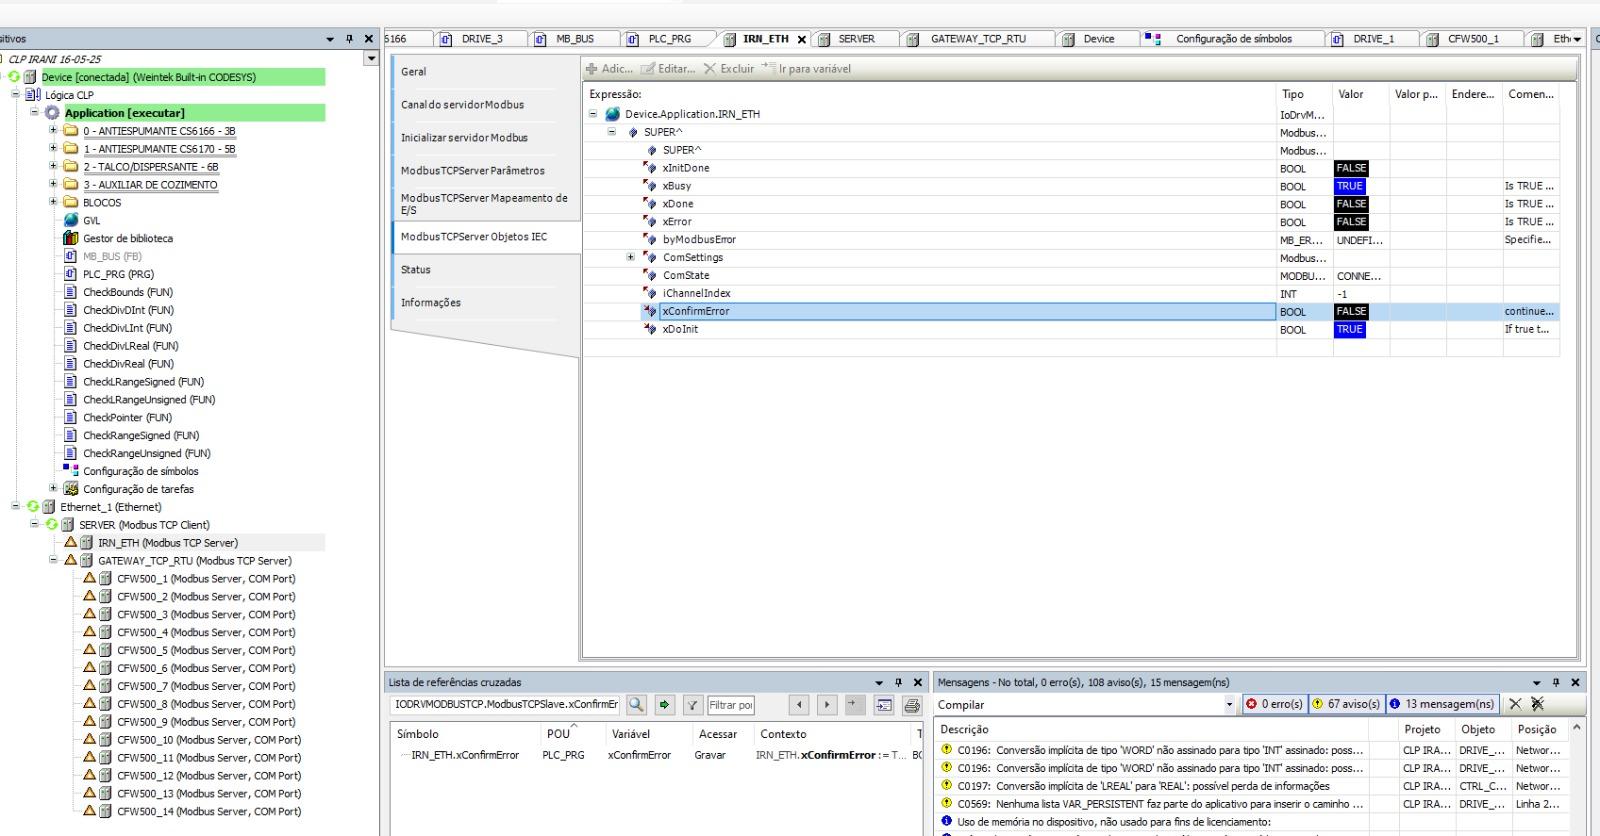Click the messages list scroll-up arrow
Viewport: 1600px width, 836px height.
coord(1577,728)
